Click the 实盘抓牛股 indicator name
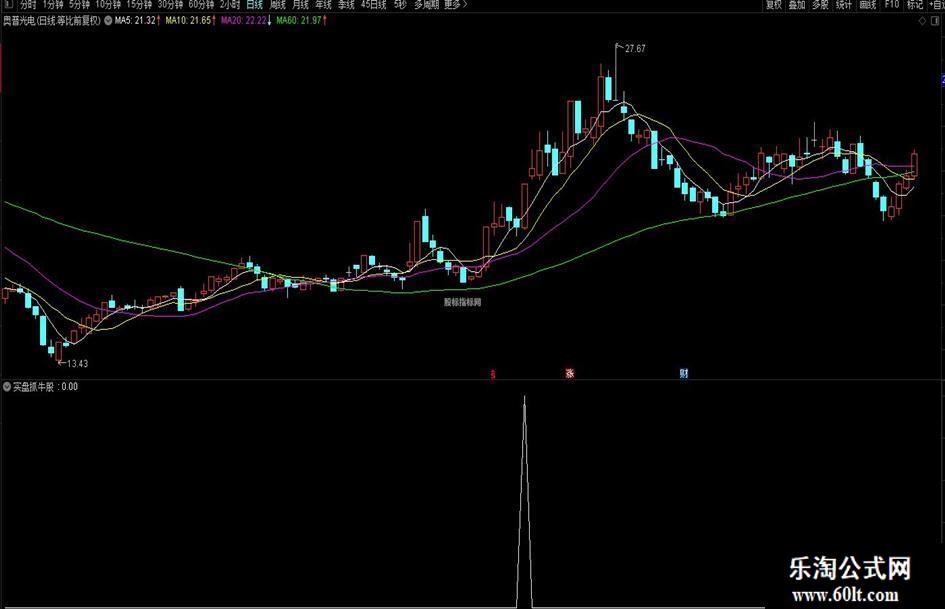Screen dimensions: 945x609 click(33, 387)
